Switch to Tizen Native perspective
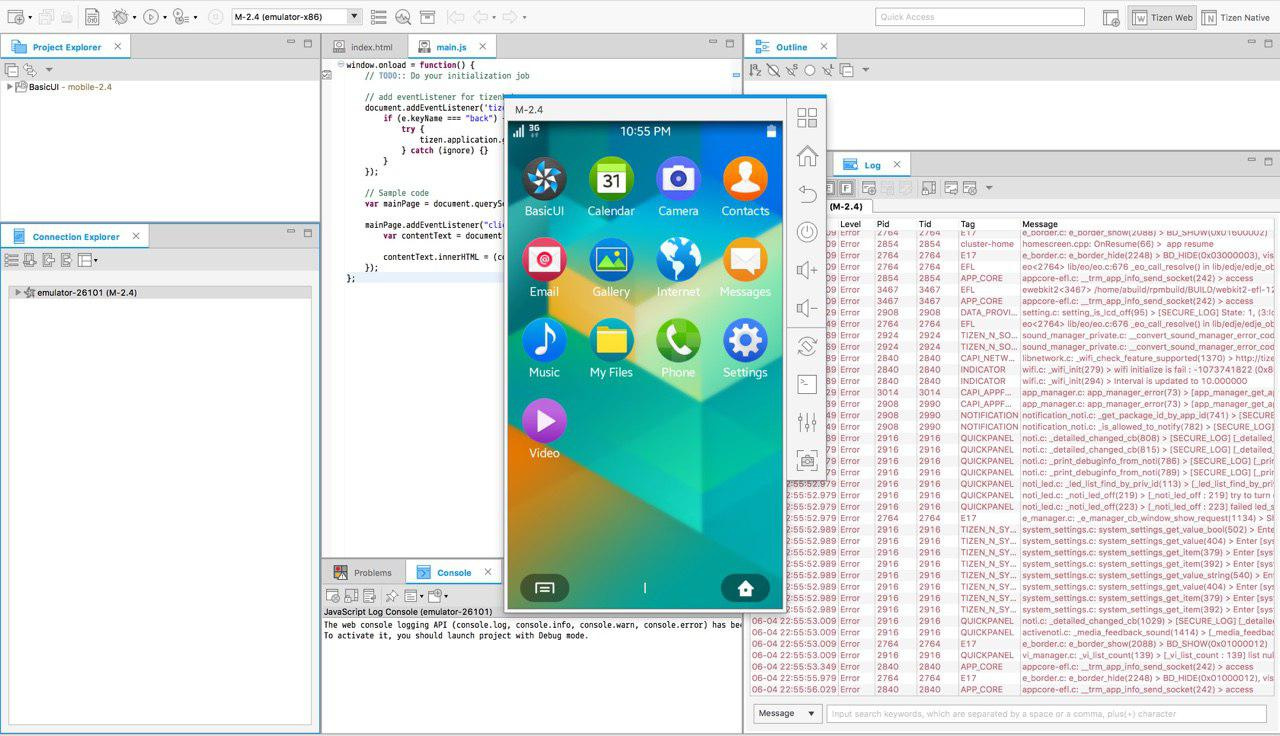Image resolution: width=1280 pixels, height=736 pixels. point(1236,17)
